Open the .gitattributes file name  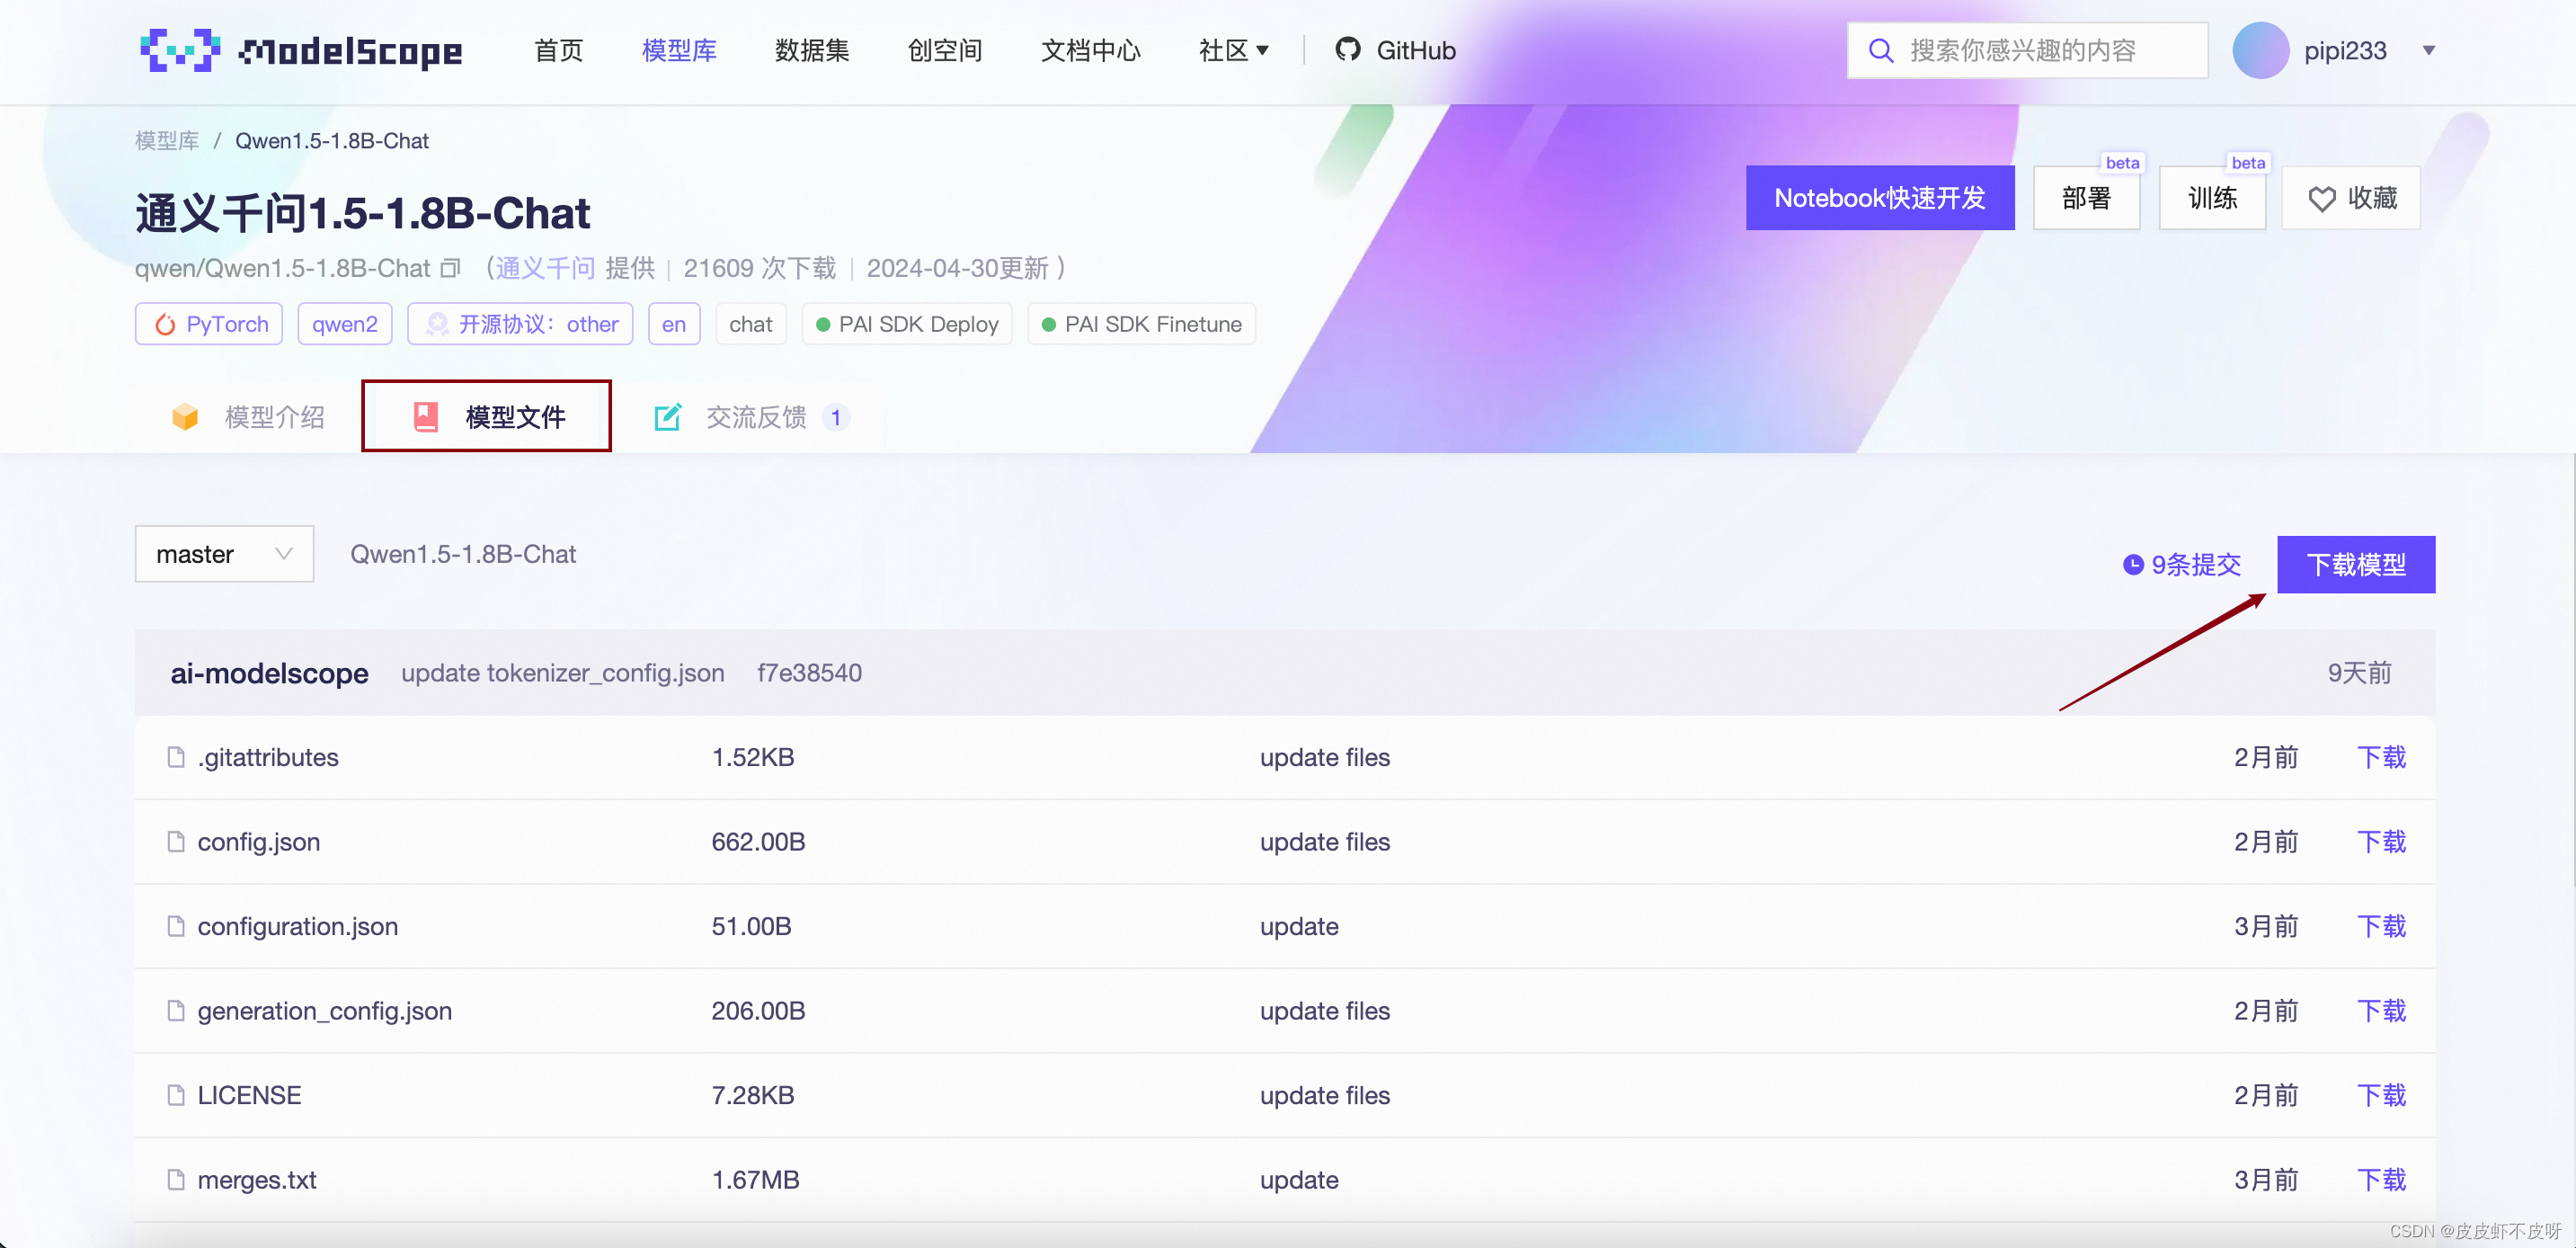tap(268, 757)
